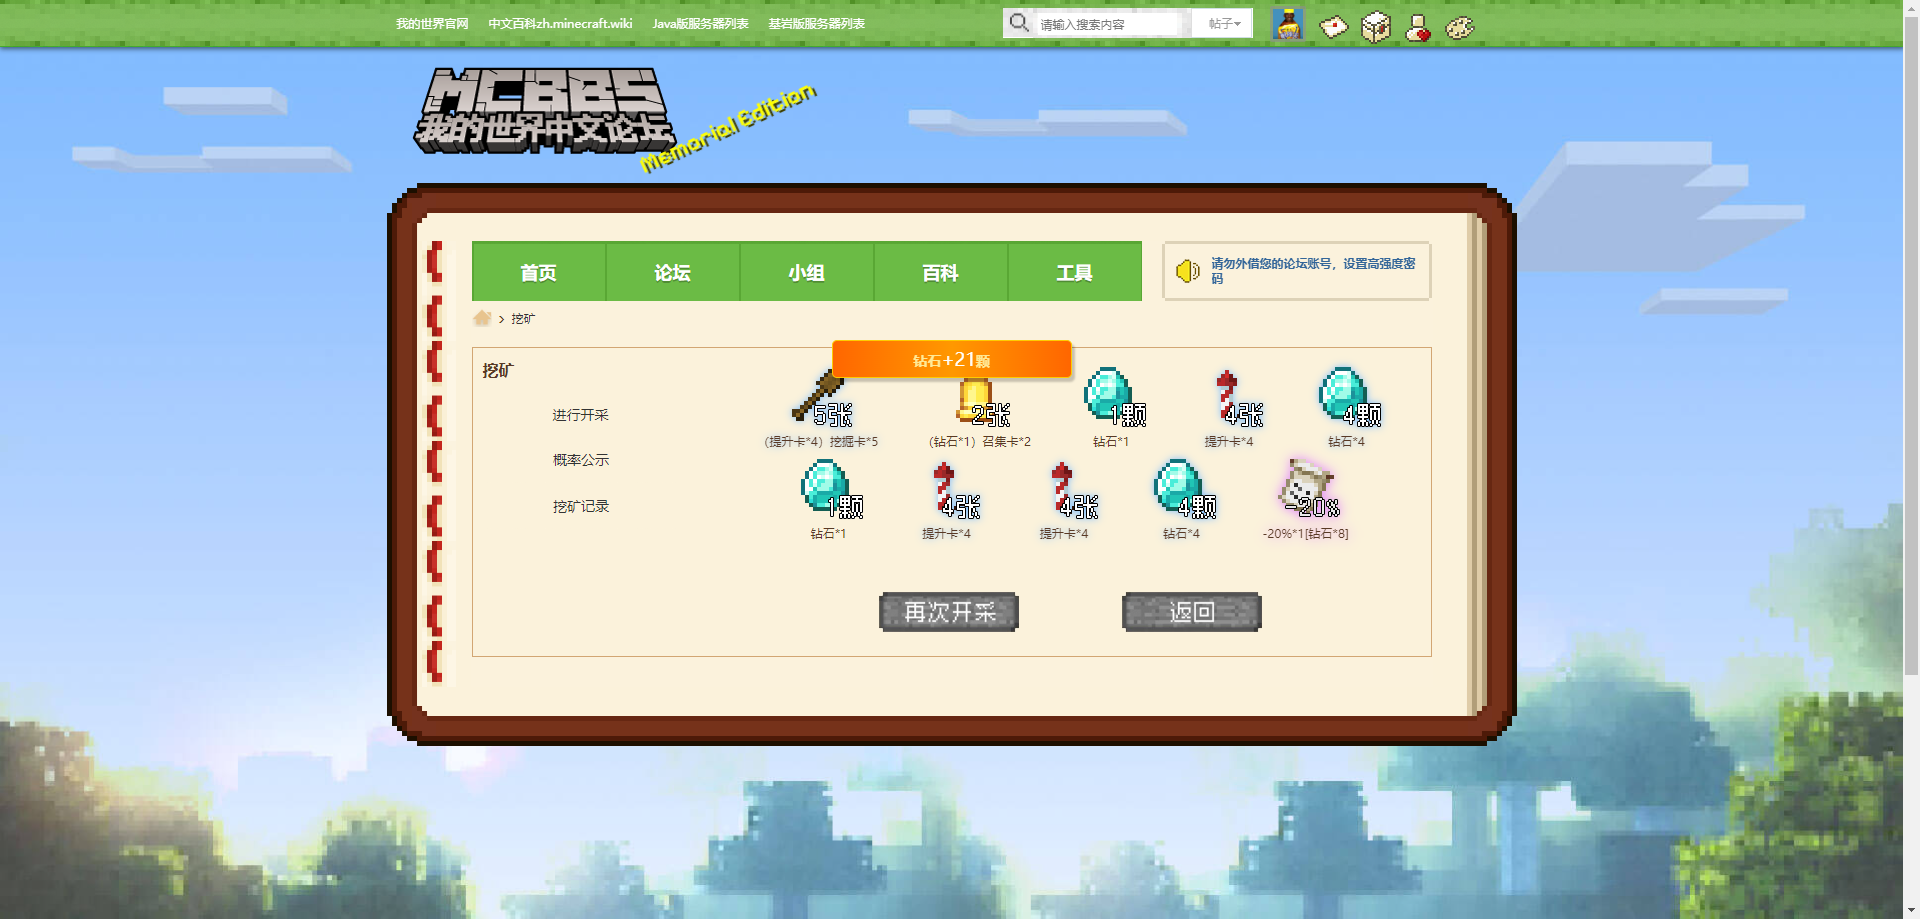
Task: Open the 帖子 search type dropdown
Action: click(x=1223, y=23)
